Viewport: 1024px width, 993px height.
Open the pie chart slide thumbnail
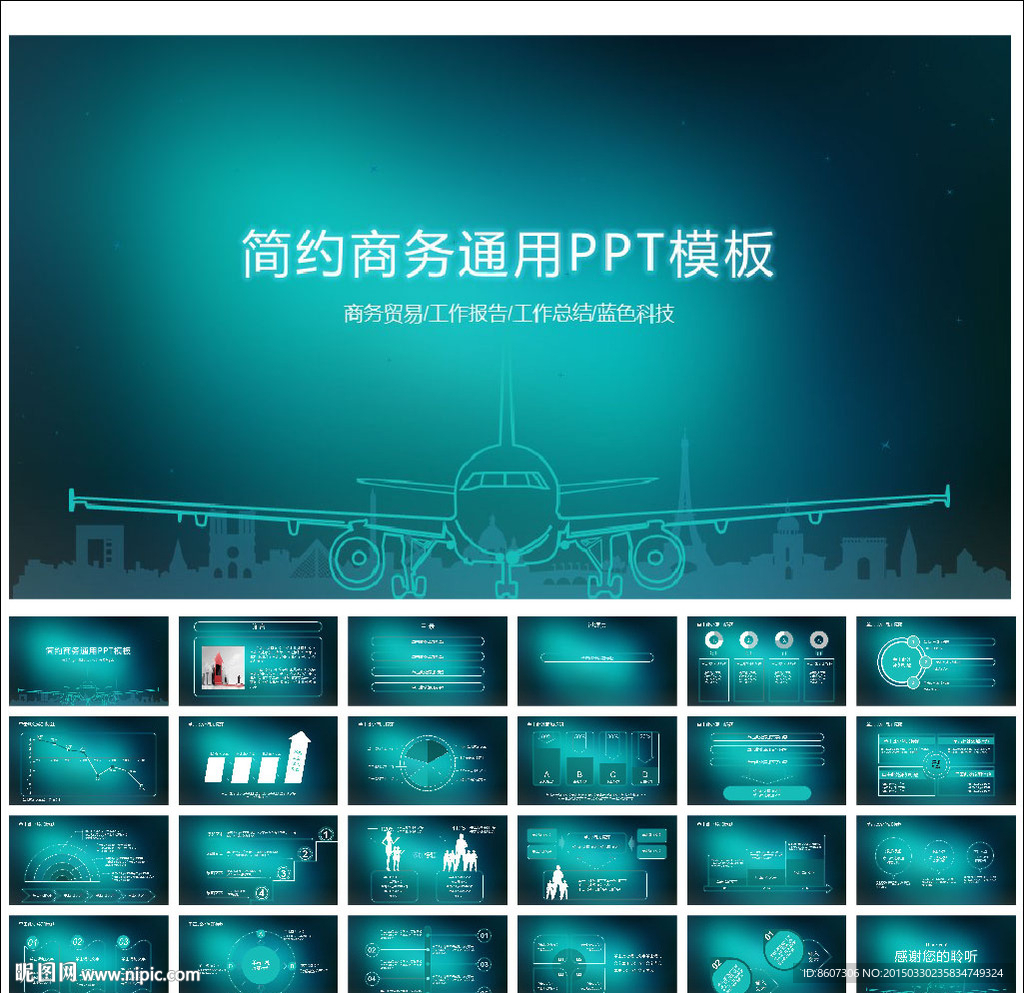pyautogui.click(x=427, y=761)
